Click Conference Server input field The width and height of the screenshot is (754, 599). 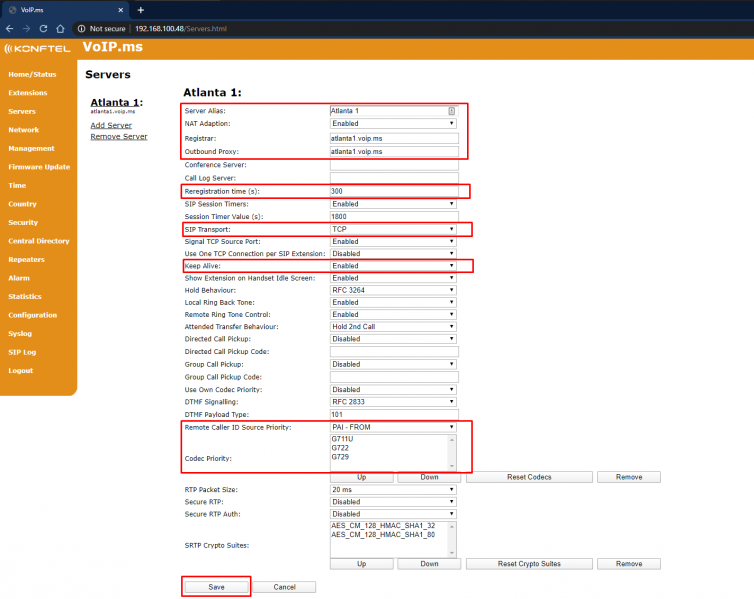(x=394, y=165)
